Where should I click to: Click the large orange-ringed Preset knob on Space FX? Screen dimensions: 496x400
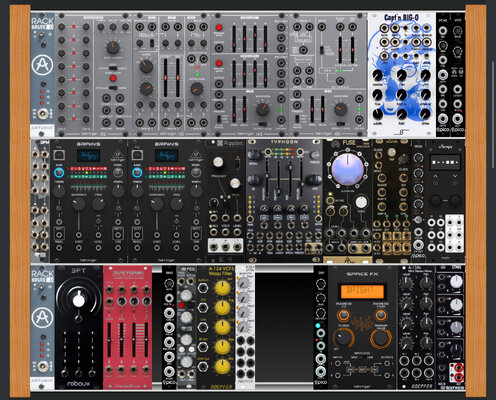[381, 338]
